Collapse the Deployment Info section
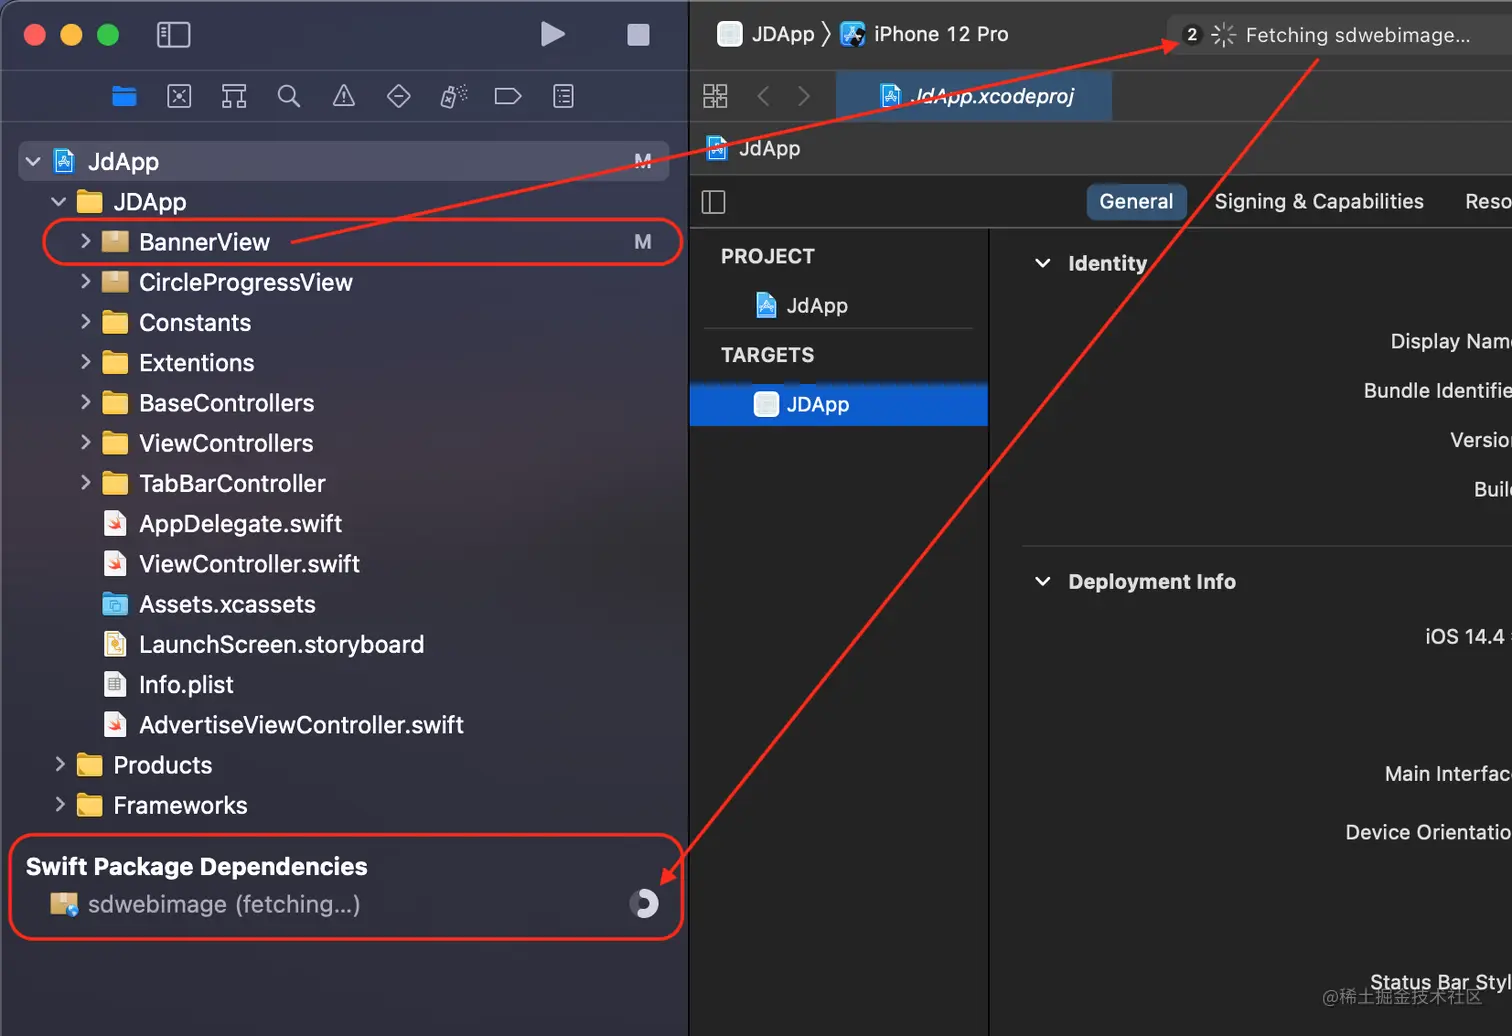 point(1043,581)
